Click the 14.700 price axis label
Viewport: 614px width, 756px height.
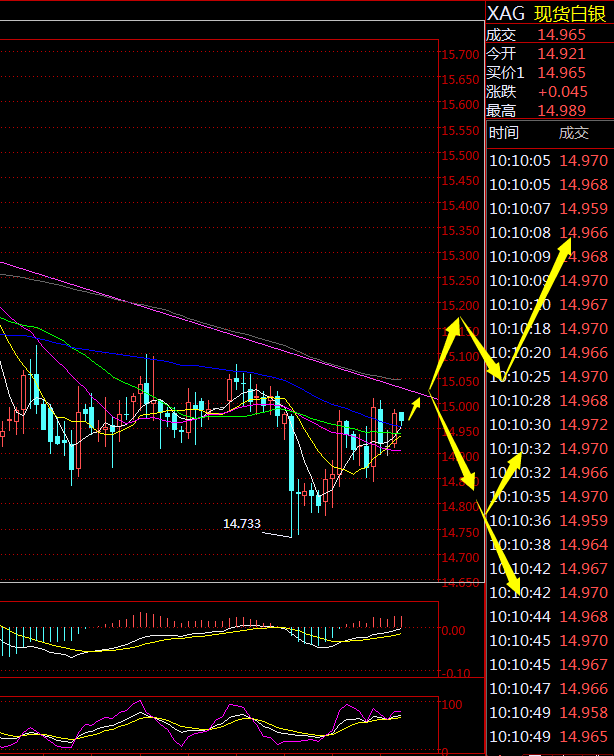pyautogui.click(x=461, y=558)
